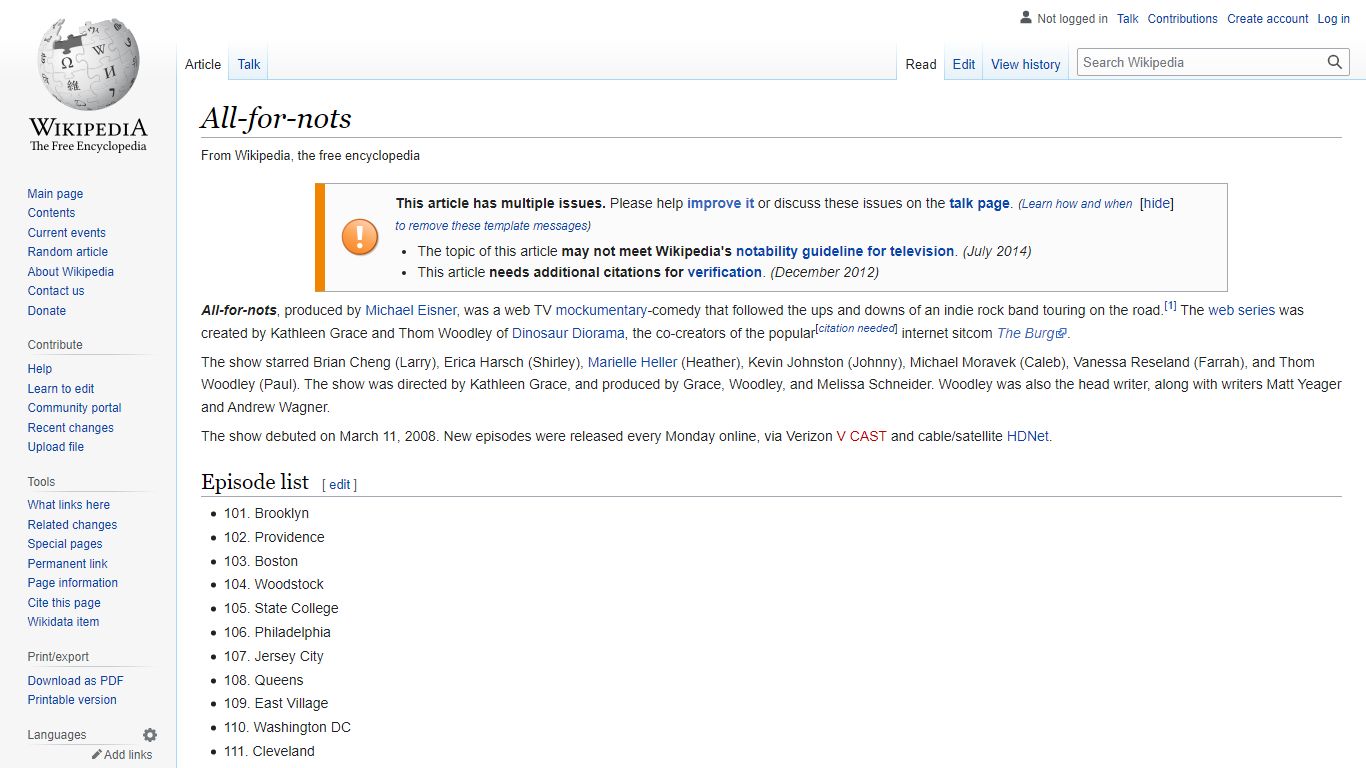The height and width of the screenshot is (768, 1366).
Task: Click Cite this page
Action: (x=64, y=603)
